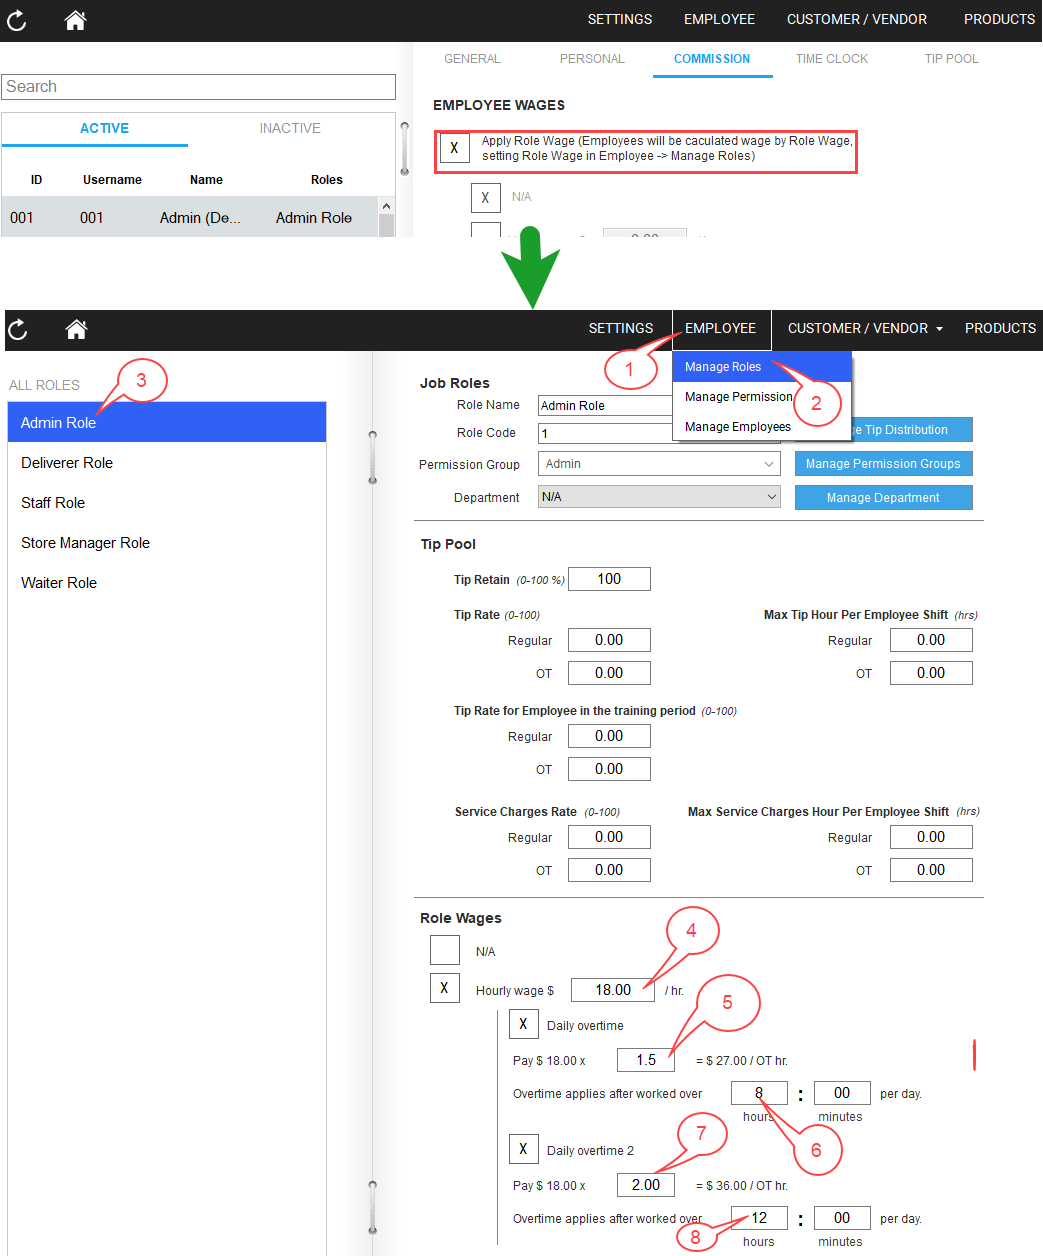Expand the CUSTOMER / VENDOR dropdown menu
Image resolution: width=1043 pixels, height=1256 pixels.
point(862,328)
